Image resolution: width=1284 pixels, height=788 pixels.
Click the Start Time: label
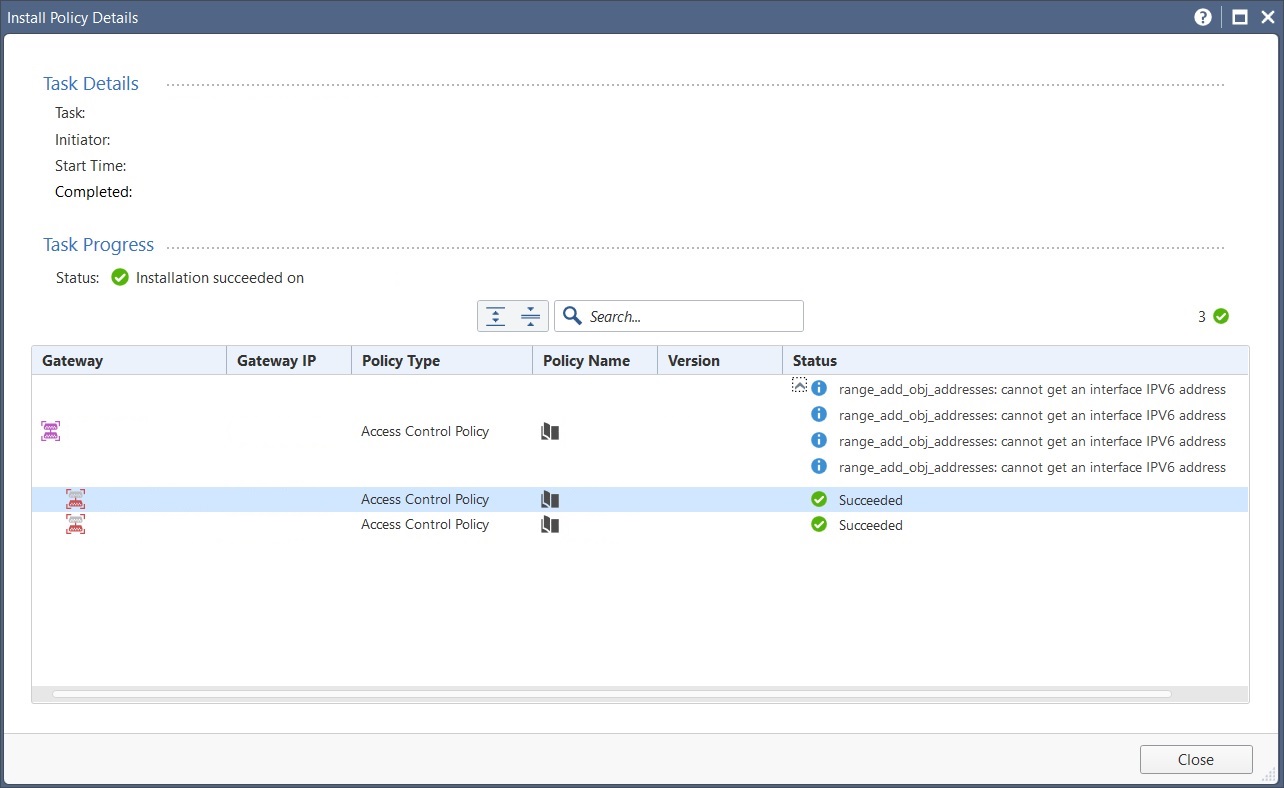[x=90, y=166]
